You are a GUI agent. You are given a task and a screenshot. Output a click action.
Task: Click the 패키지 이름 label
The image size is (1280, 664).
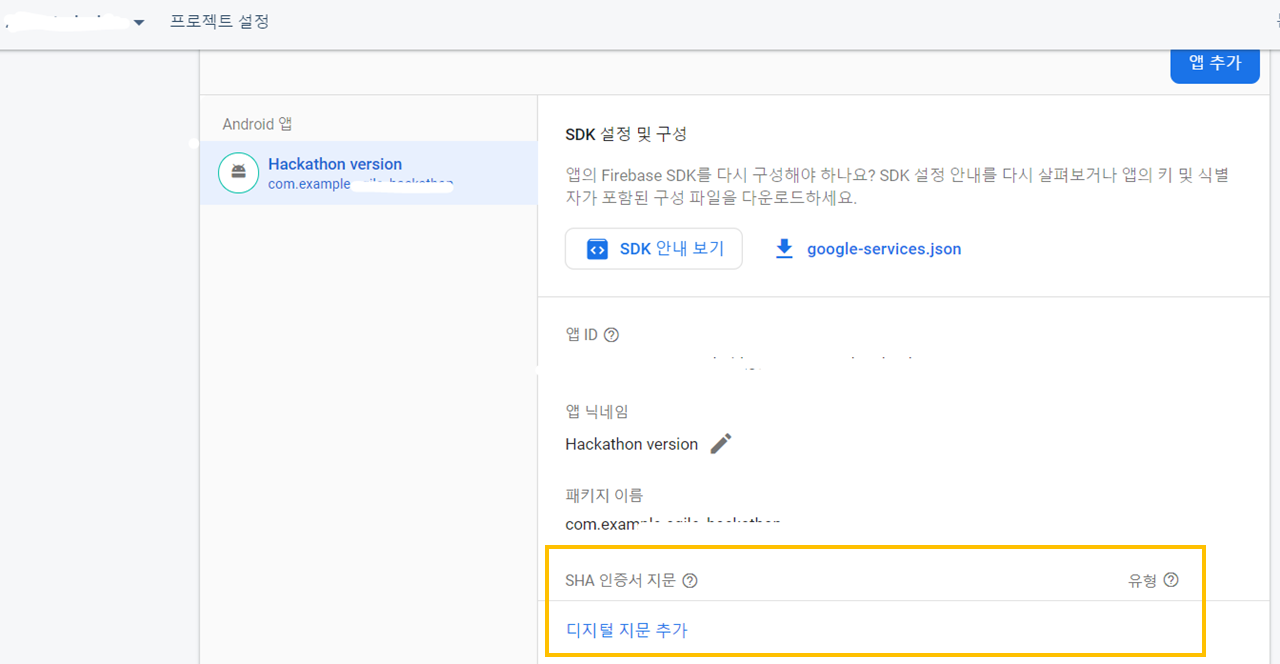604,495
